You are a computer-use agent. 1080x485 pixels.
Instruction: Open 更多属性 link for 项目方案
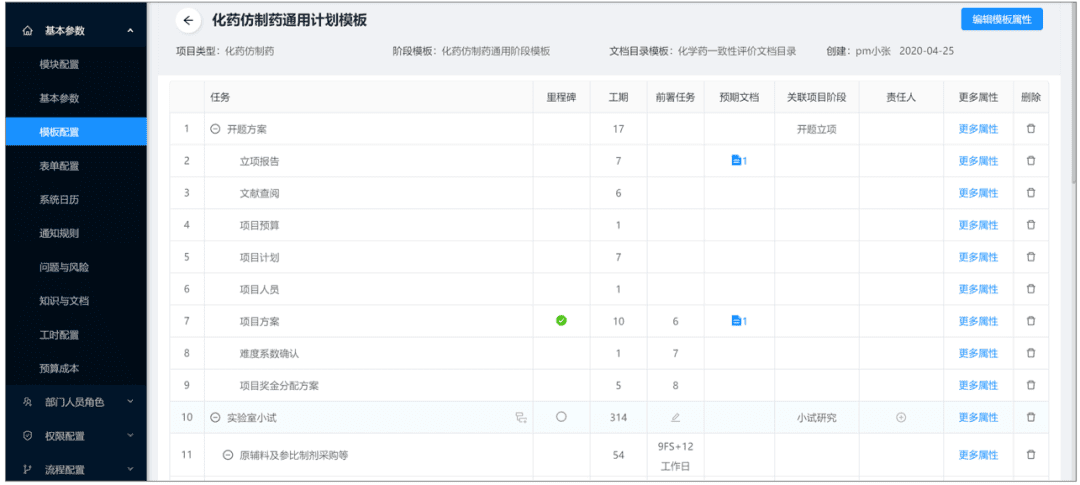(978, 321)
